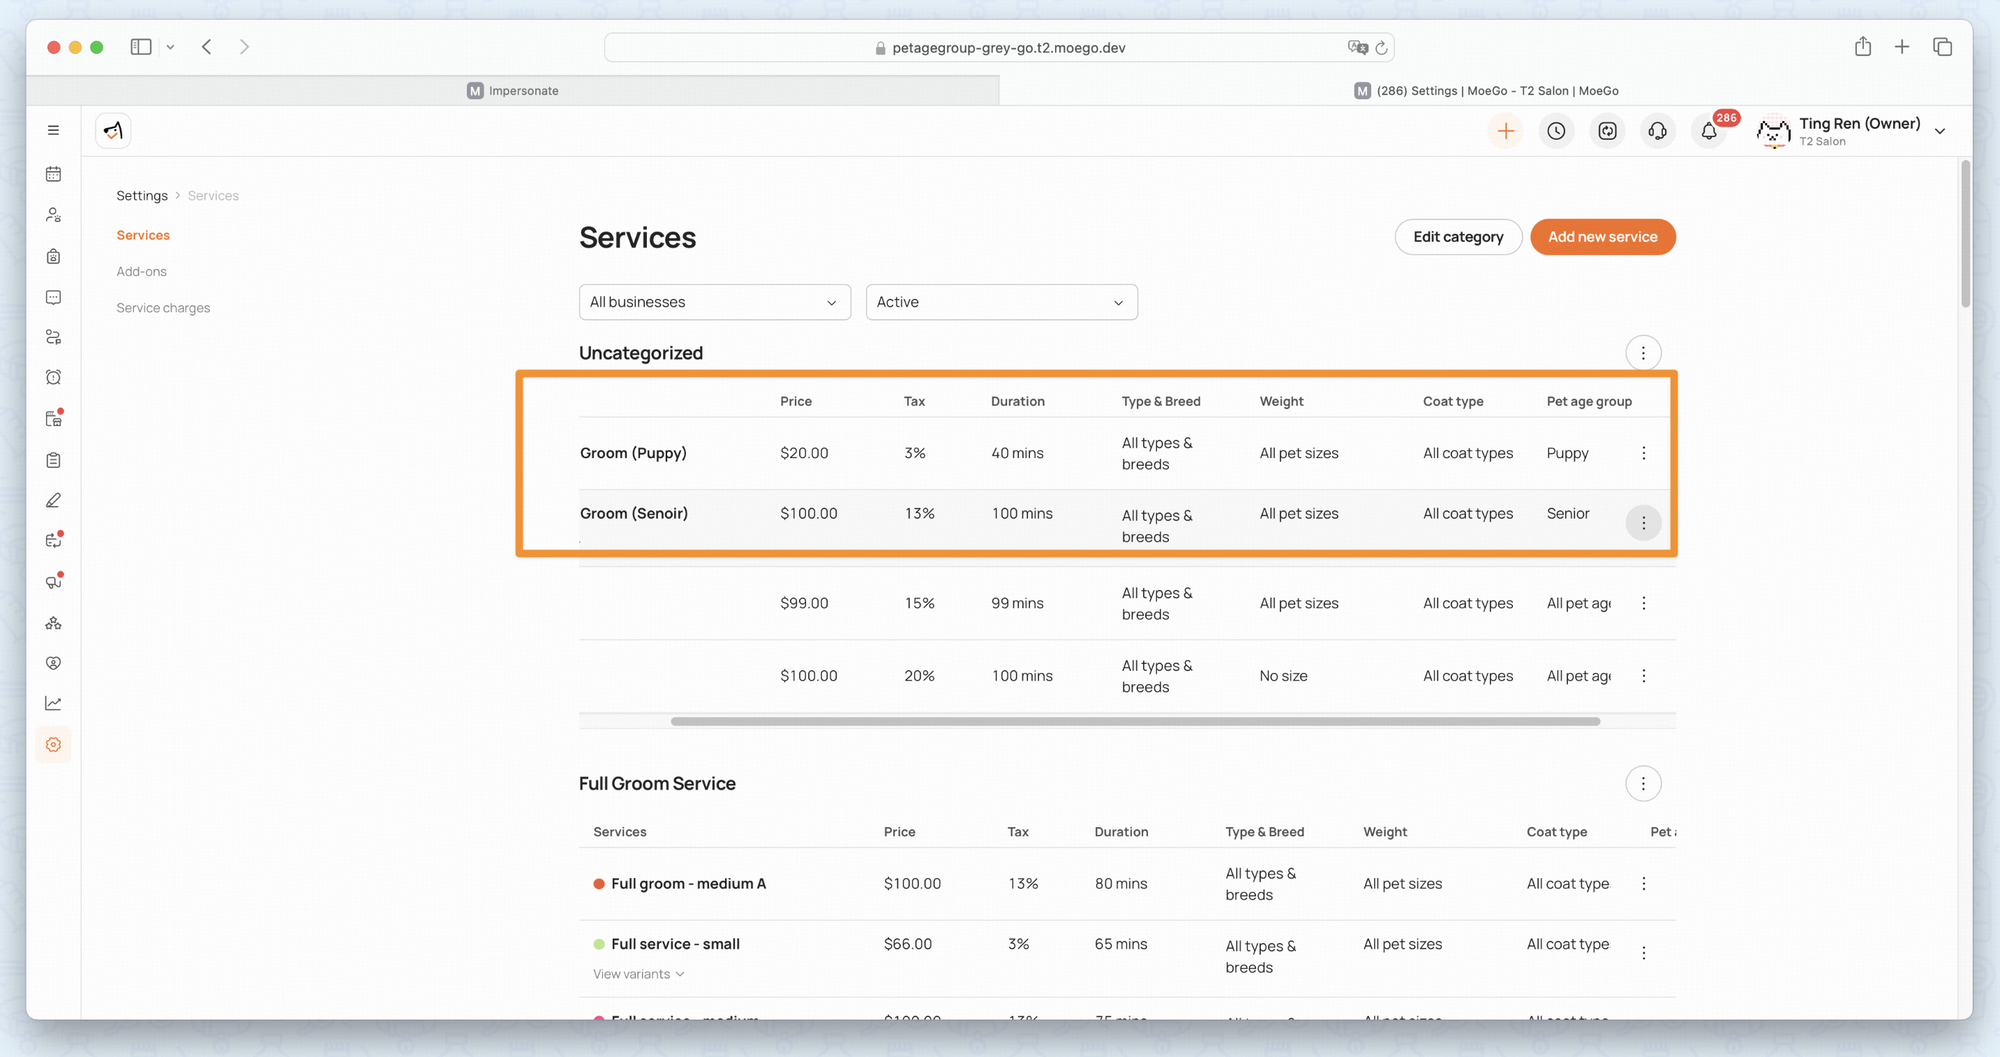This screenshot has width=2000, height=1057.
Task: Click the settings gear icon in sidebar
Action: [54, 745]
